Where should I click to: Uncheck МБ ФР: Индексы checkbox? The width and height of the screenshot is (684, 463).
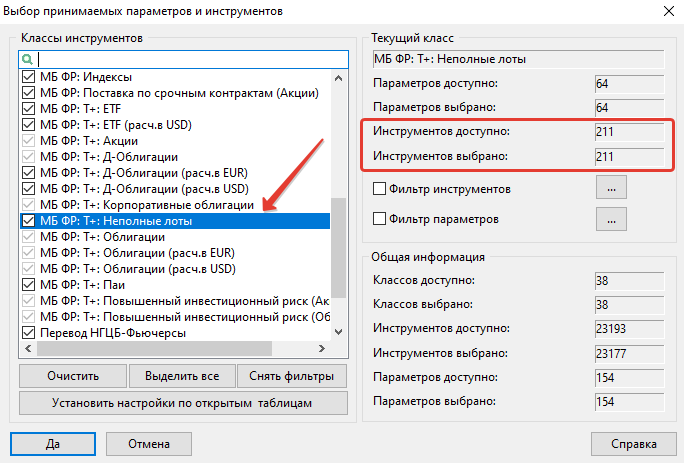[28, 77]
